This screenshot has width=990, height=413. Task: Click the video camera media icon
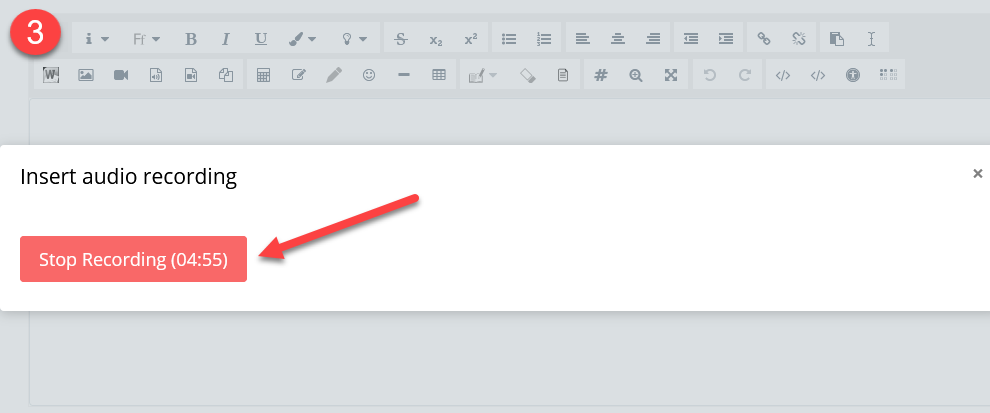[x=121, y=75]
